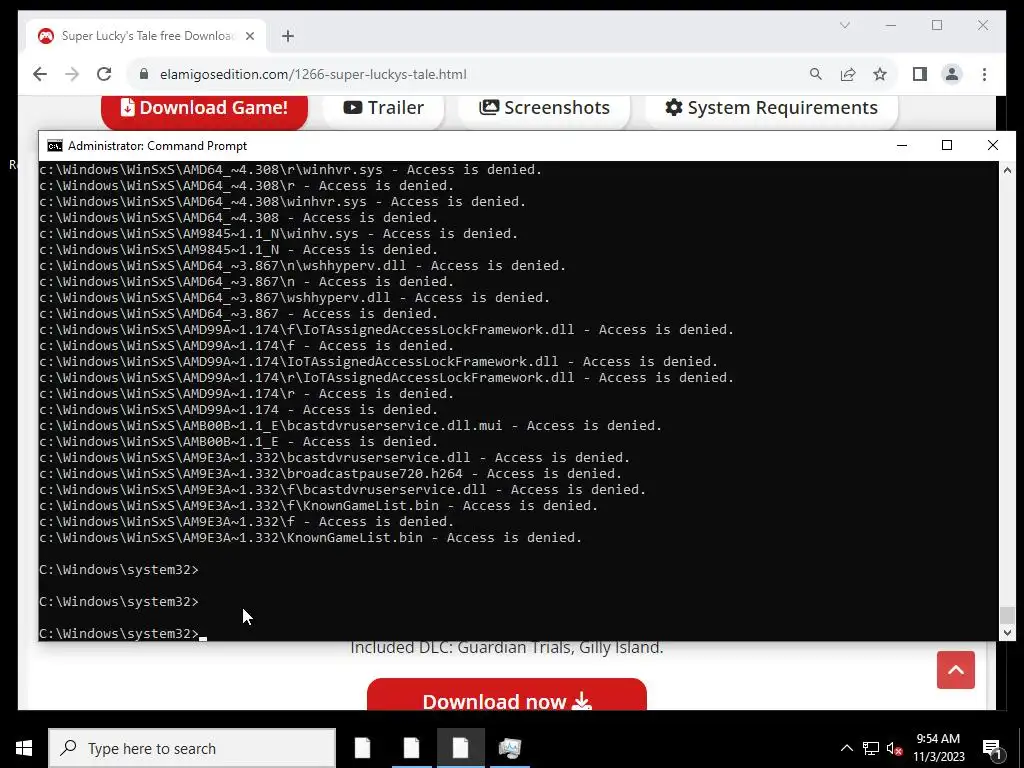The height and width of the screenshot is (768, 1024).
Task: Maximize the Command Prompt window
Action: (x=947, y=145)
